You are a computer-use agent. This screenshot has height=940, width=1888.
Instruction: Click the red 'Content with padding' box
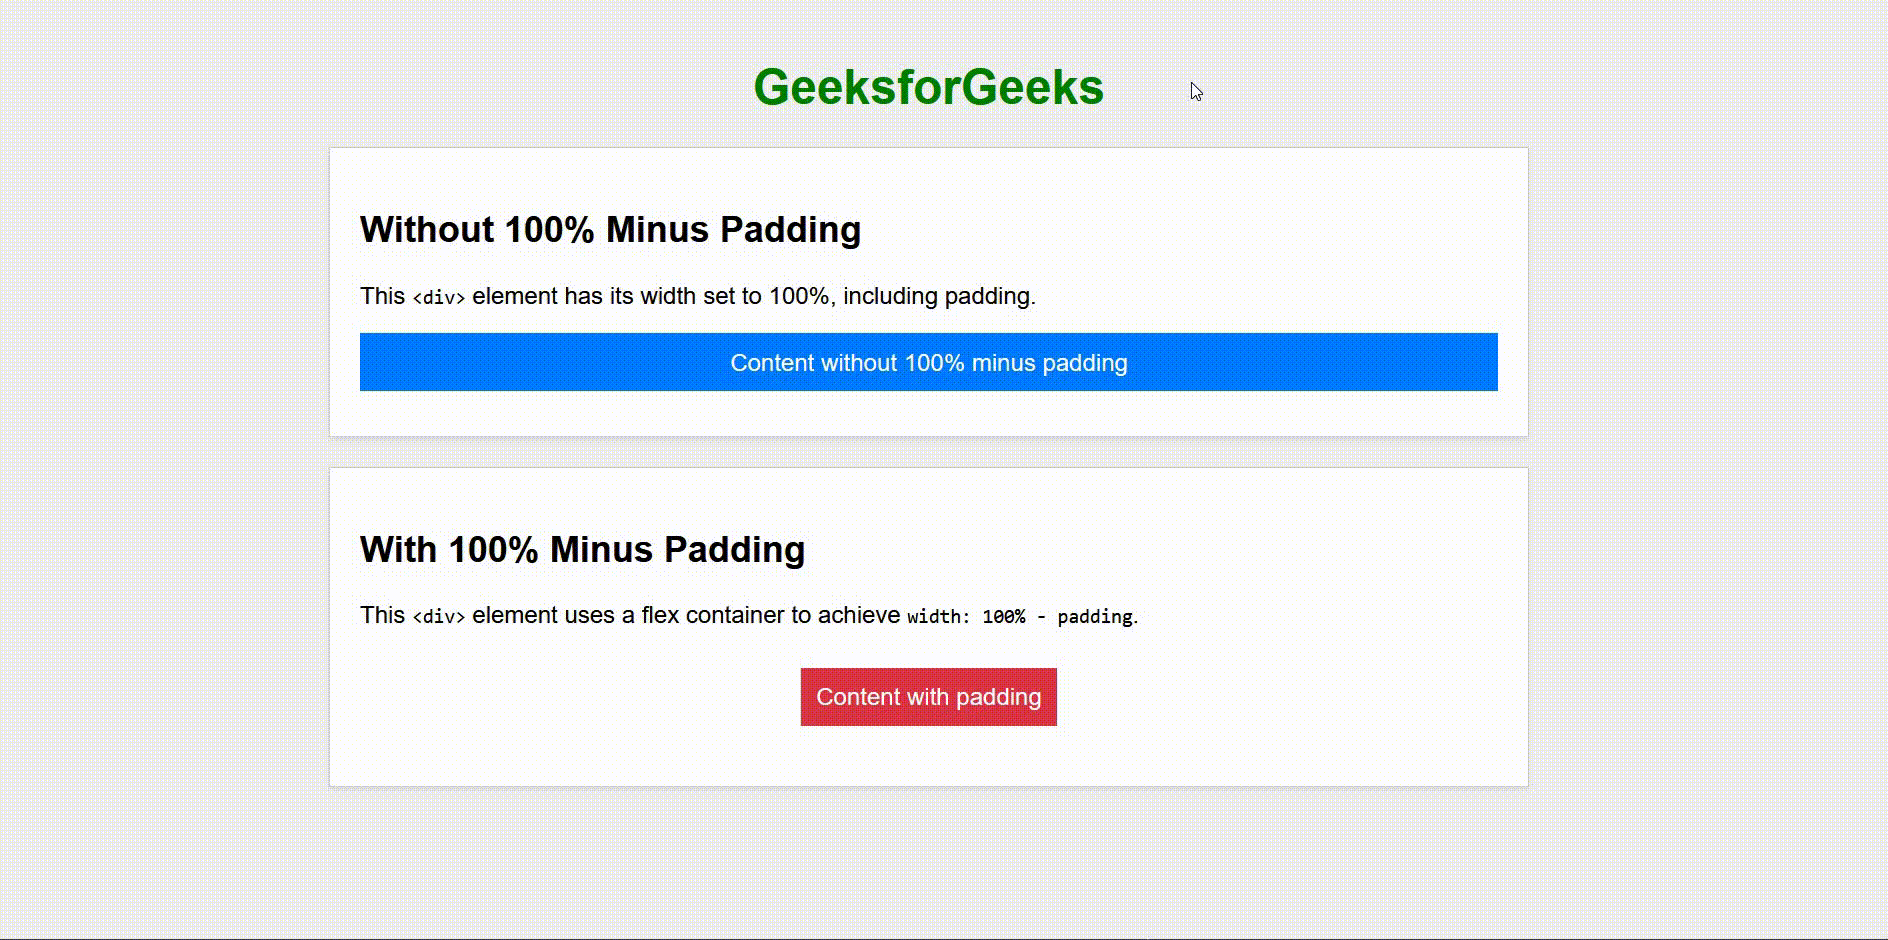(928, 697)
